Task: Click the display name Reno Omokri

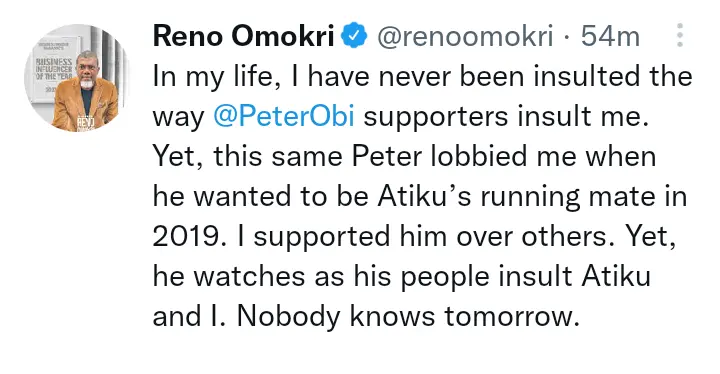Action: [244, 36]
